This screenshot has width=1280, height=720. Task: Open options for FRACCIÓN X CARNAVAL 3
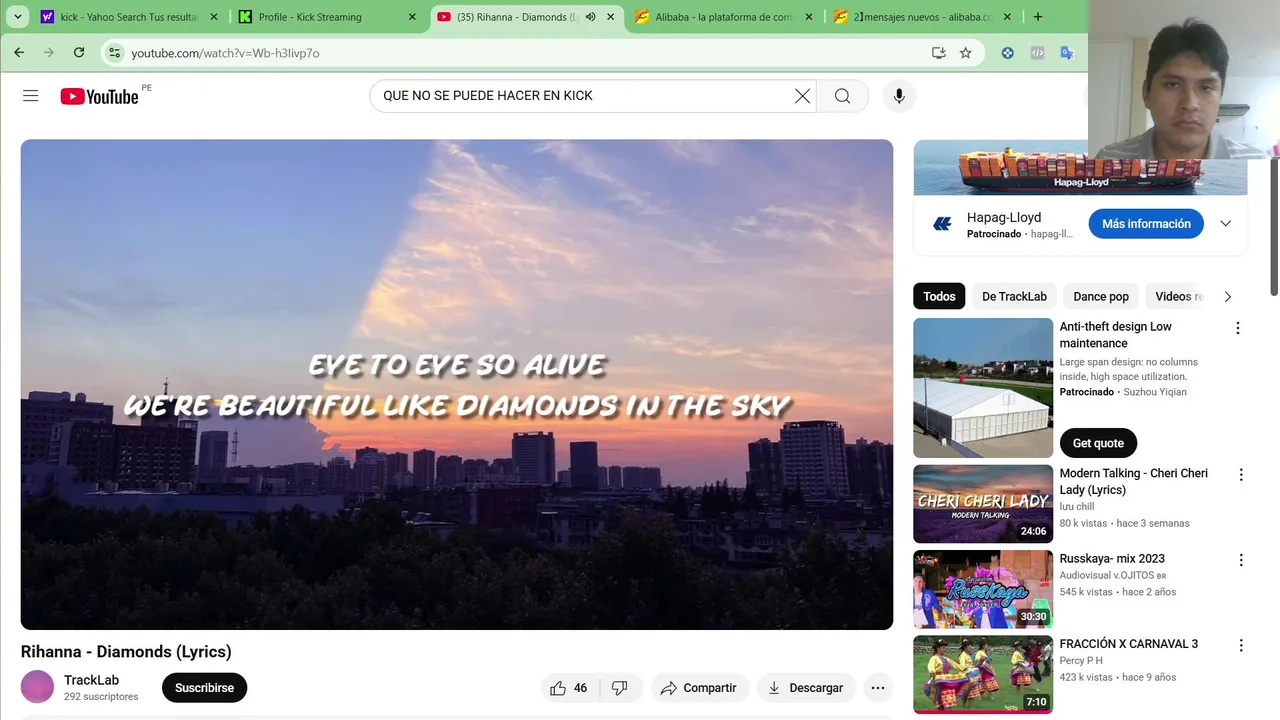1241,646
